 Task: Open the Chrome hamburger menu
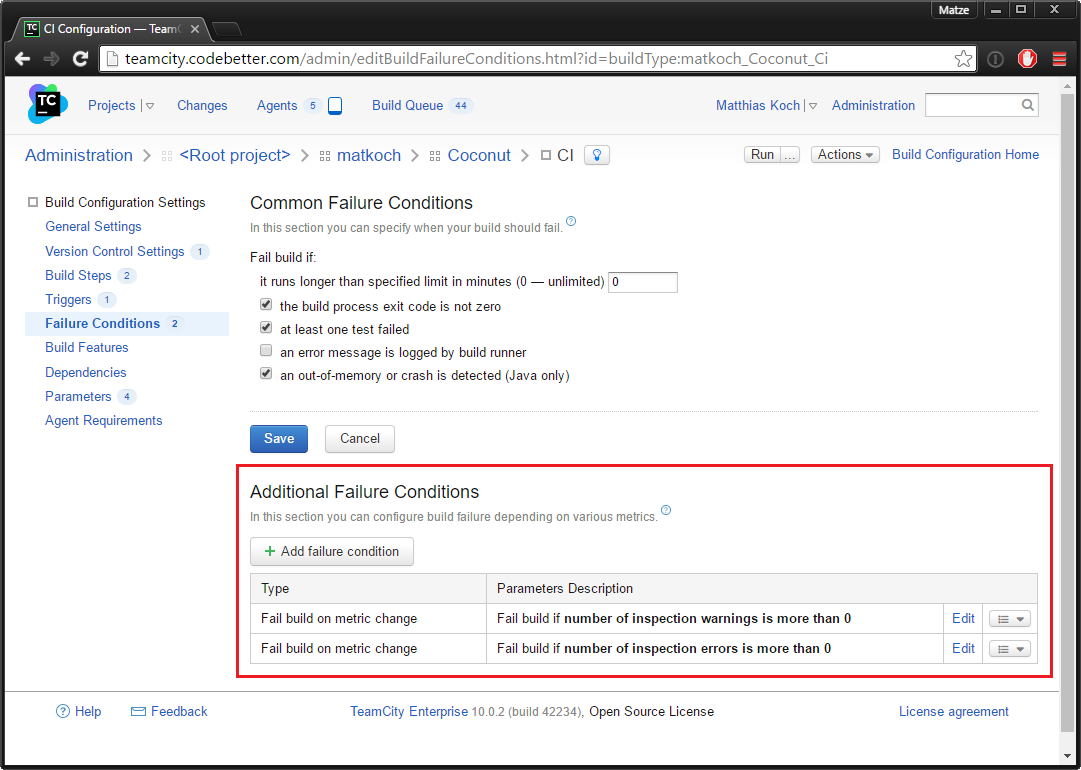click(x=1060, y=59)
